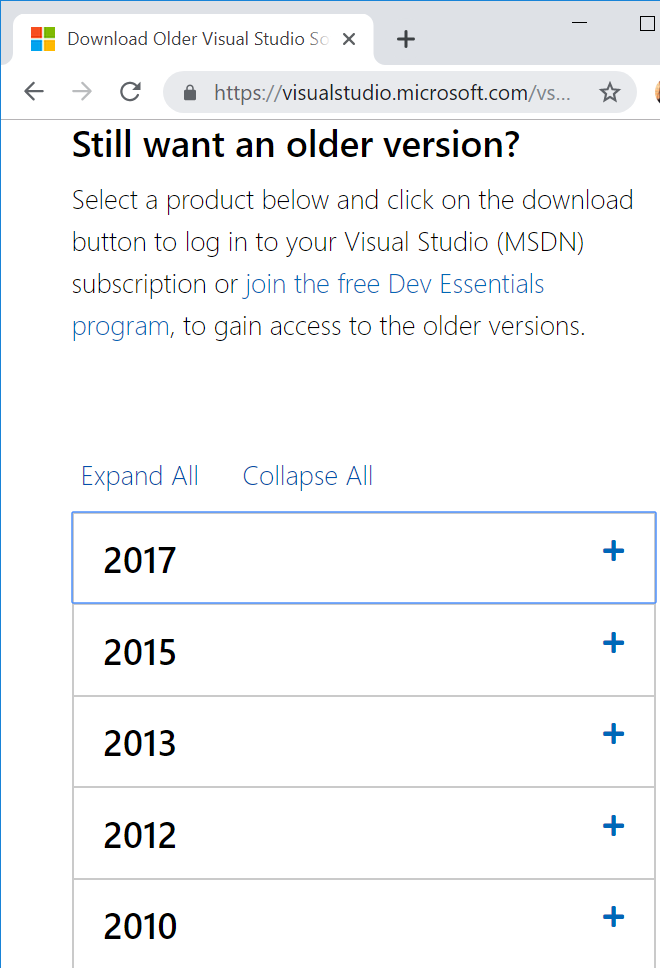Image resolution: width=660 pixels, height=968 pixels.
Task: Maximize the browser window
Action: (647, 23)
